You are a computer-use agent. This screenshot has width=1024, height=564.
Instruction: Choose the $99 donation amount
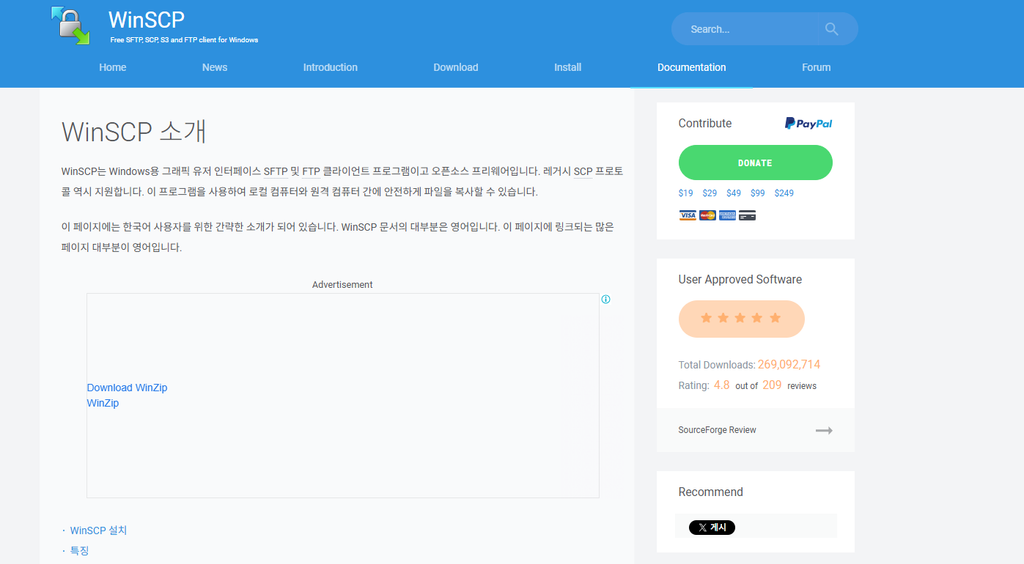758,193
